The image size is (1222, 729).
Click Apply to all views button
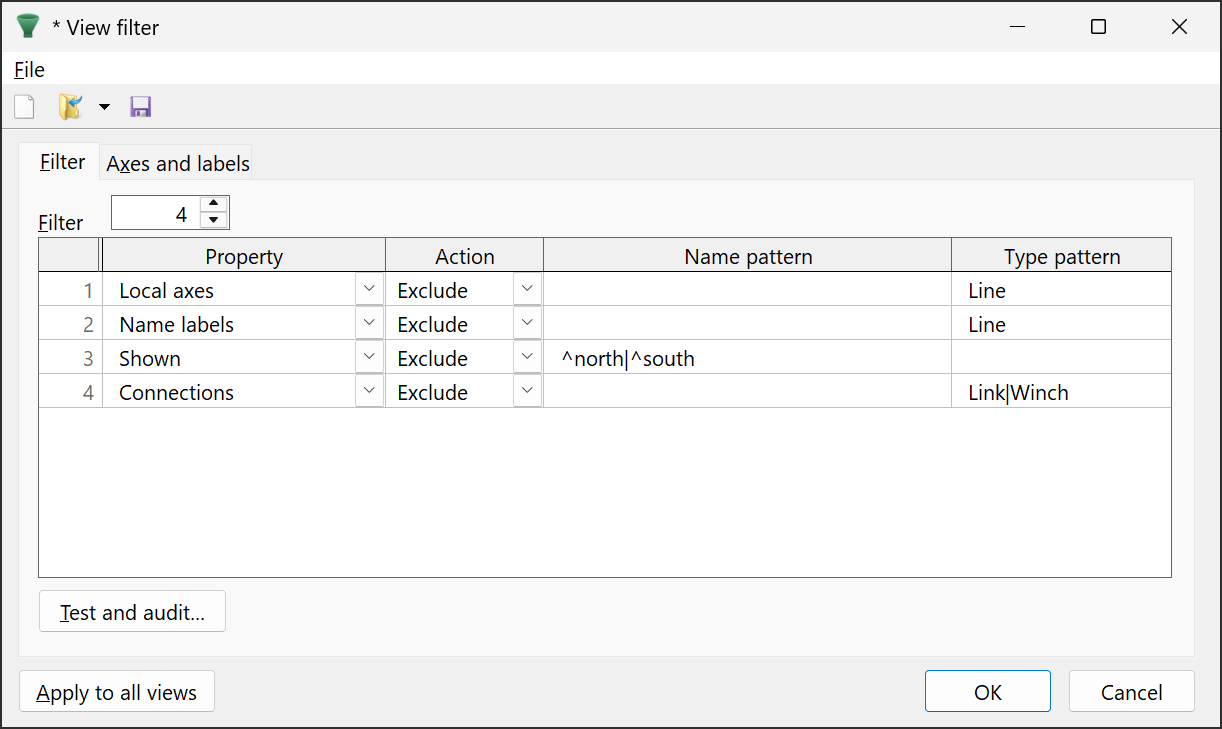tap(117, 692)
